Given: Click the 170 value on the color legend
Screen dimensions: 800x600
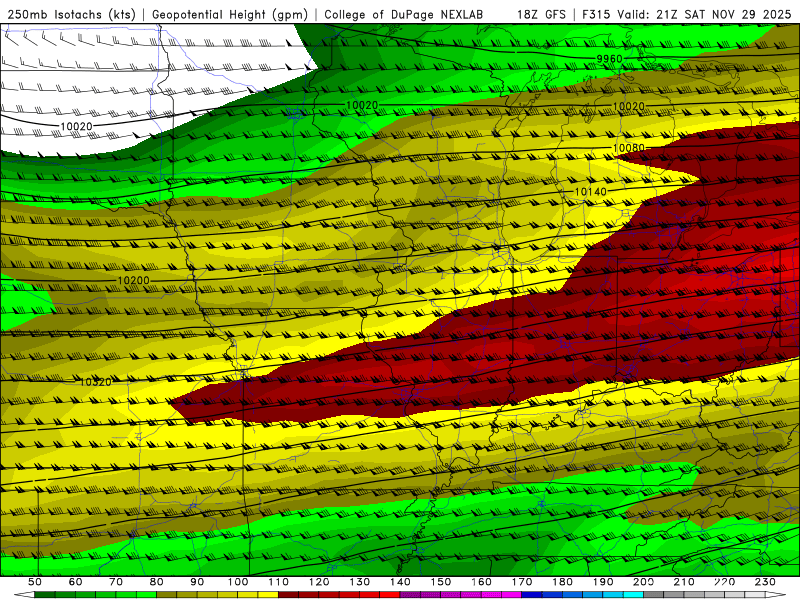Looking at the screenshot, I should click(522, 582).
